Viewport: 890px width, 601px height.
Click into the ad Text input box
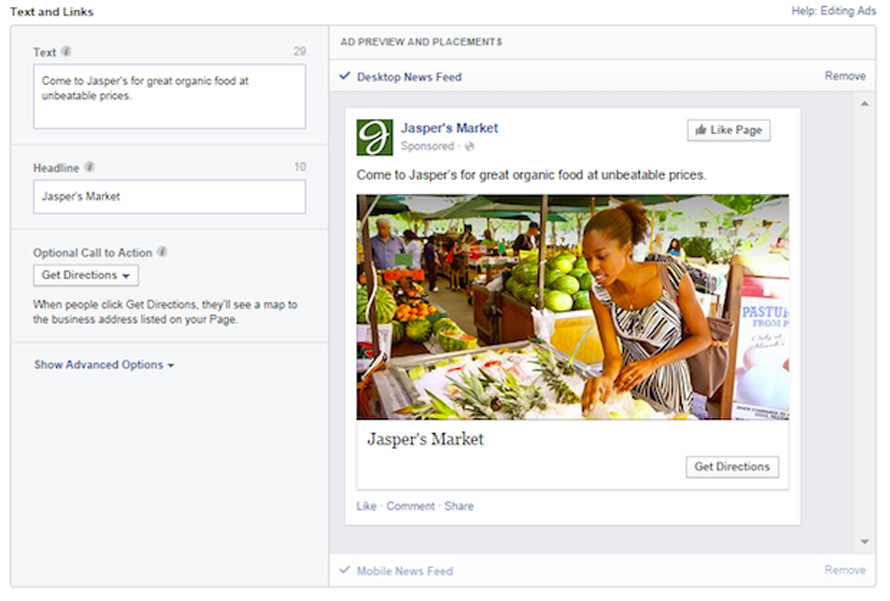[169, 96]
